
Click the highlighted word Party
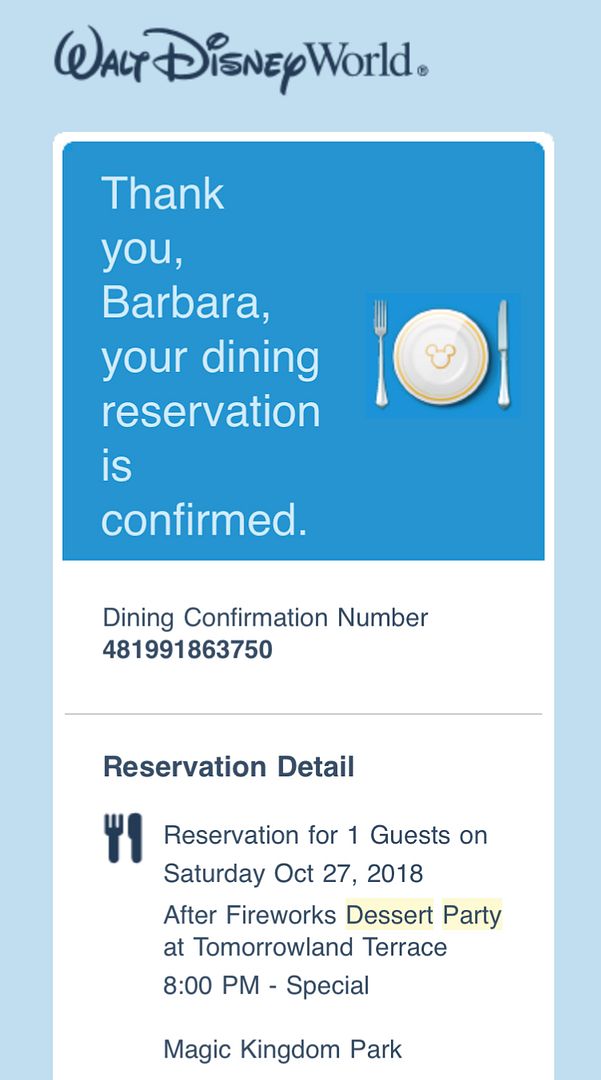(472, 915)
